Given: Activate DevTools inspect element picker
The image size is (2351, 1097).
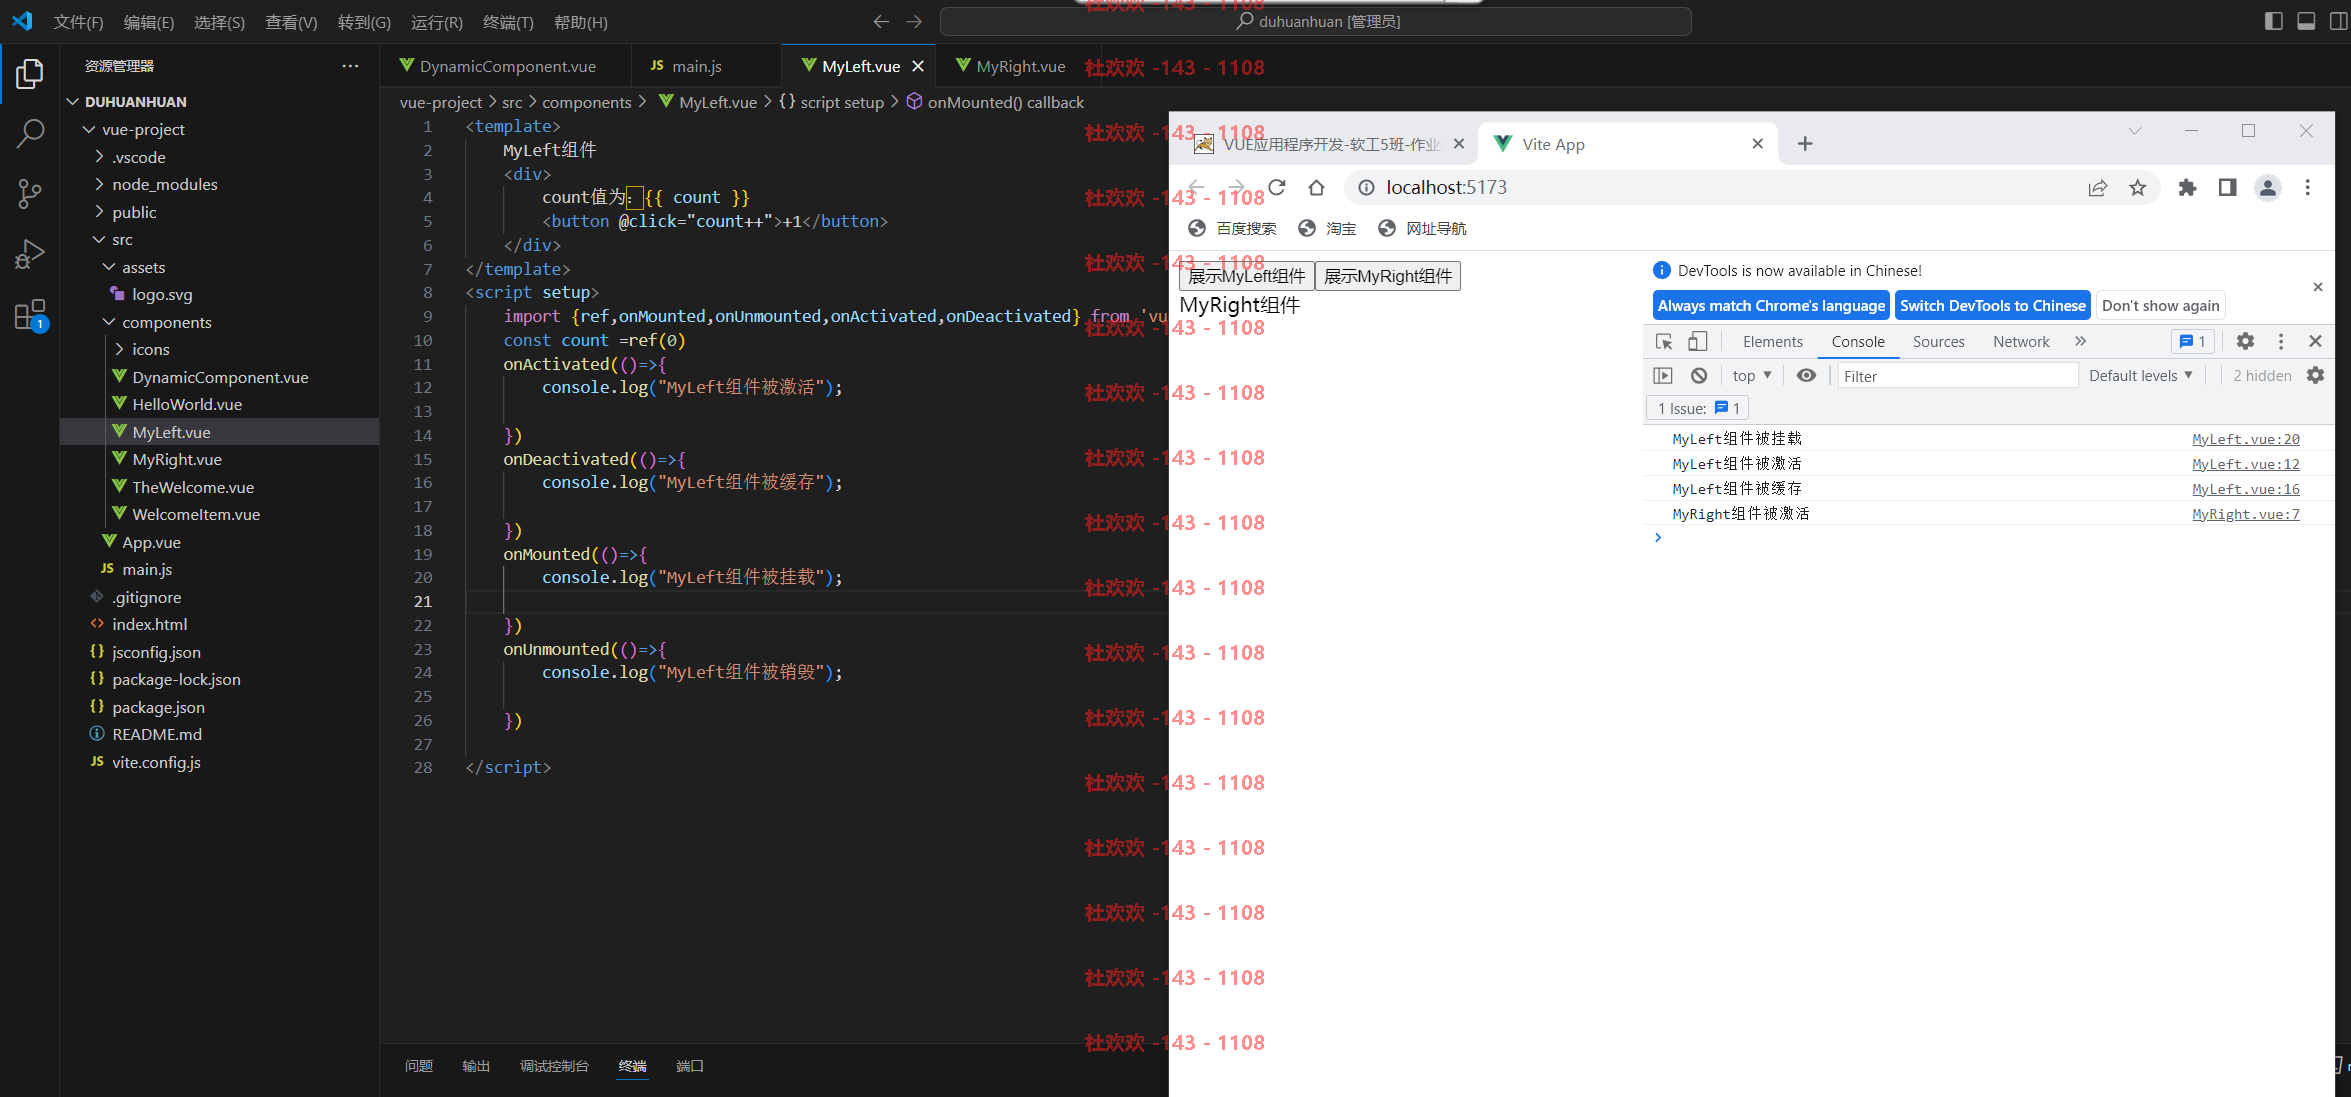Looking at the screenshot, I should point(1664,342).
